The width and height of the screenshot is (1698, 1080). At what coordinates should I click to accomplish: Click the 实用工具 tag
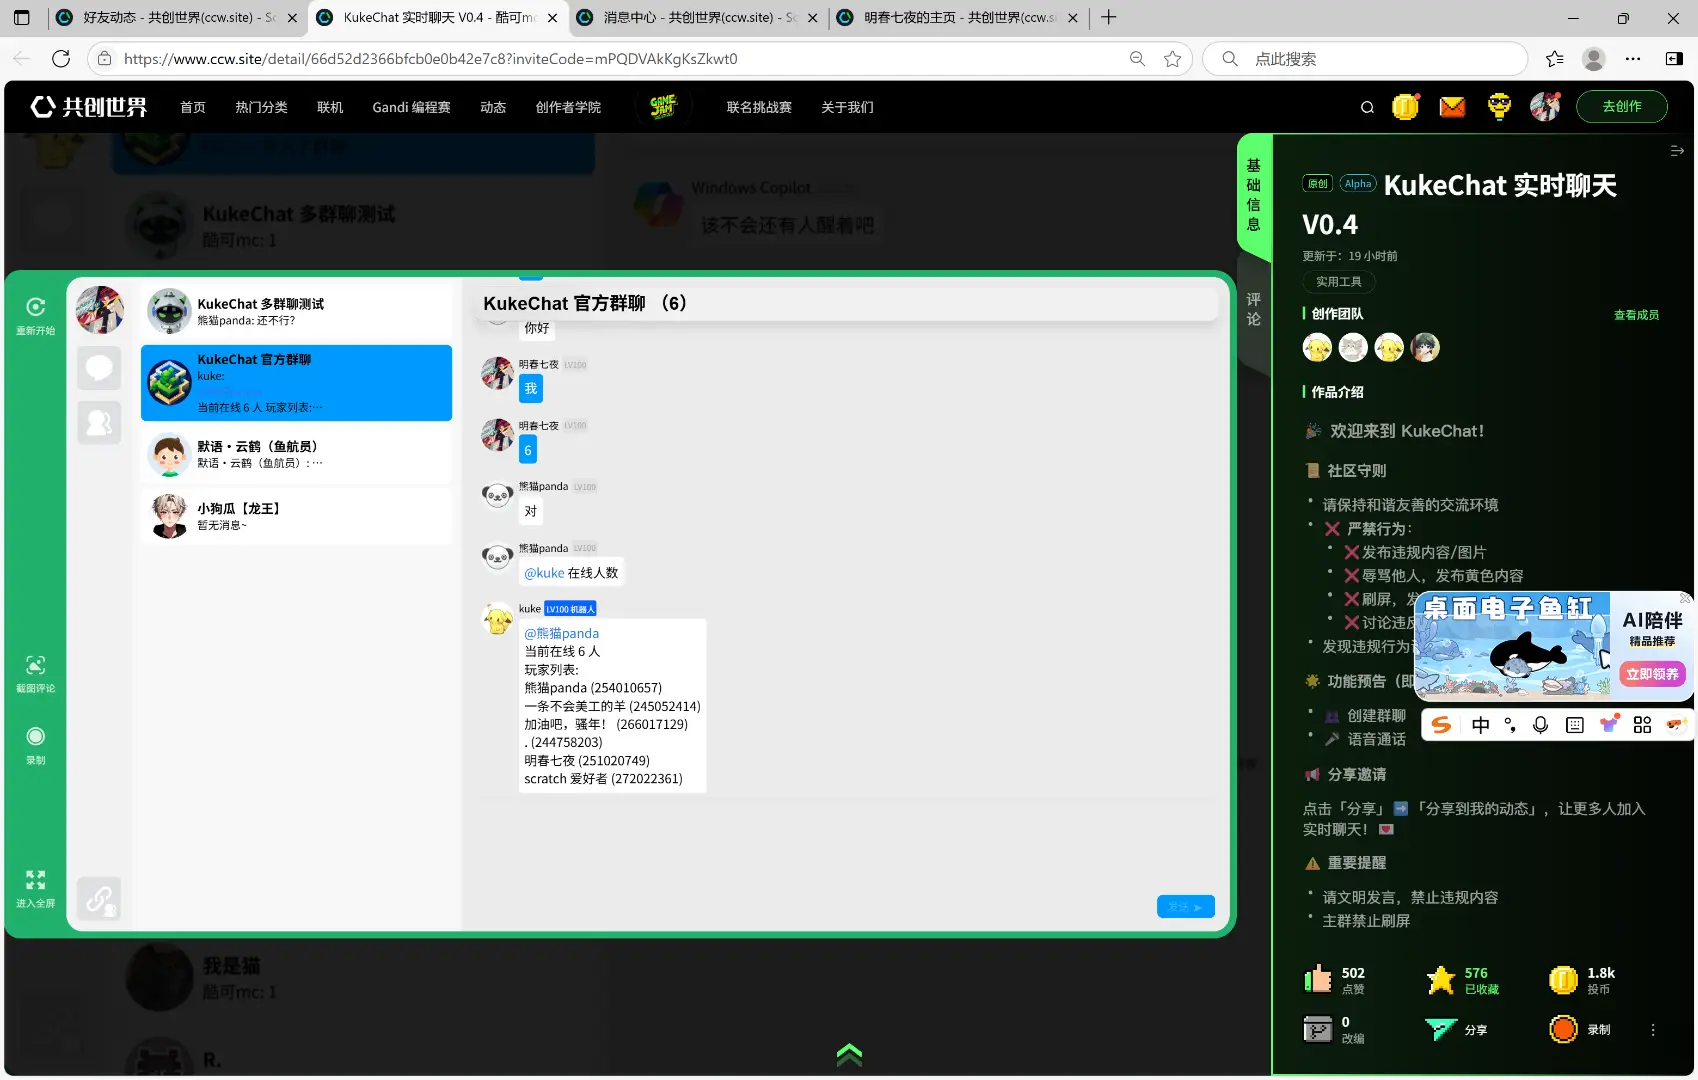1338,282
